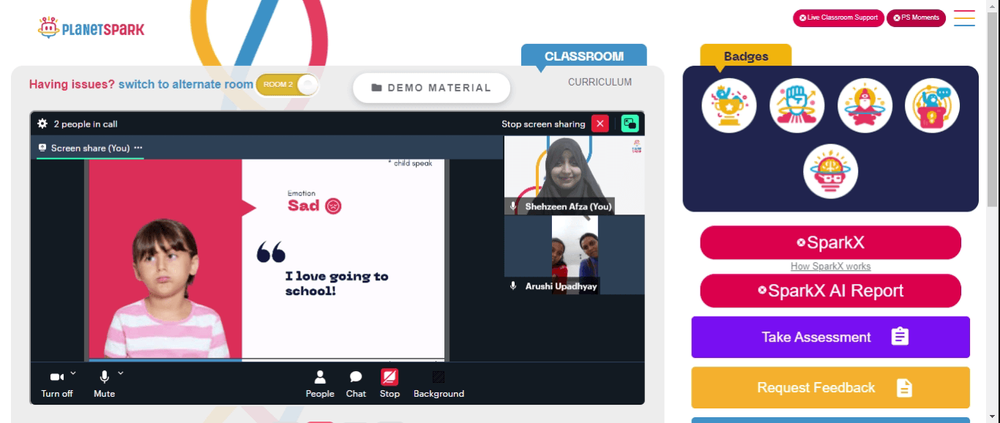Select the brain with glasses badge
The image size is (1000, 423).
830,171
